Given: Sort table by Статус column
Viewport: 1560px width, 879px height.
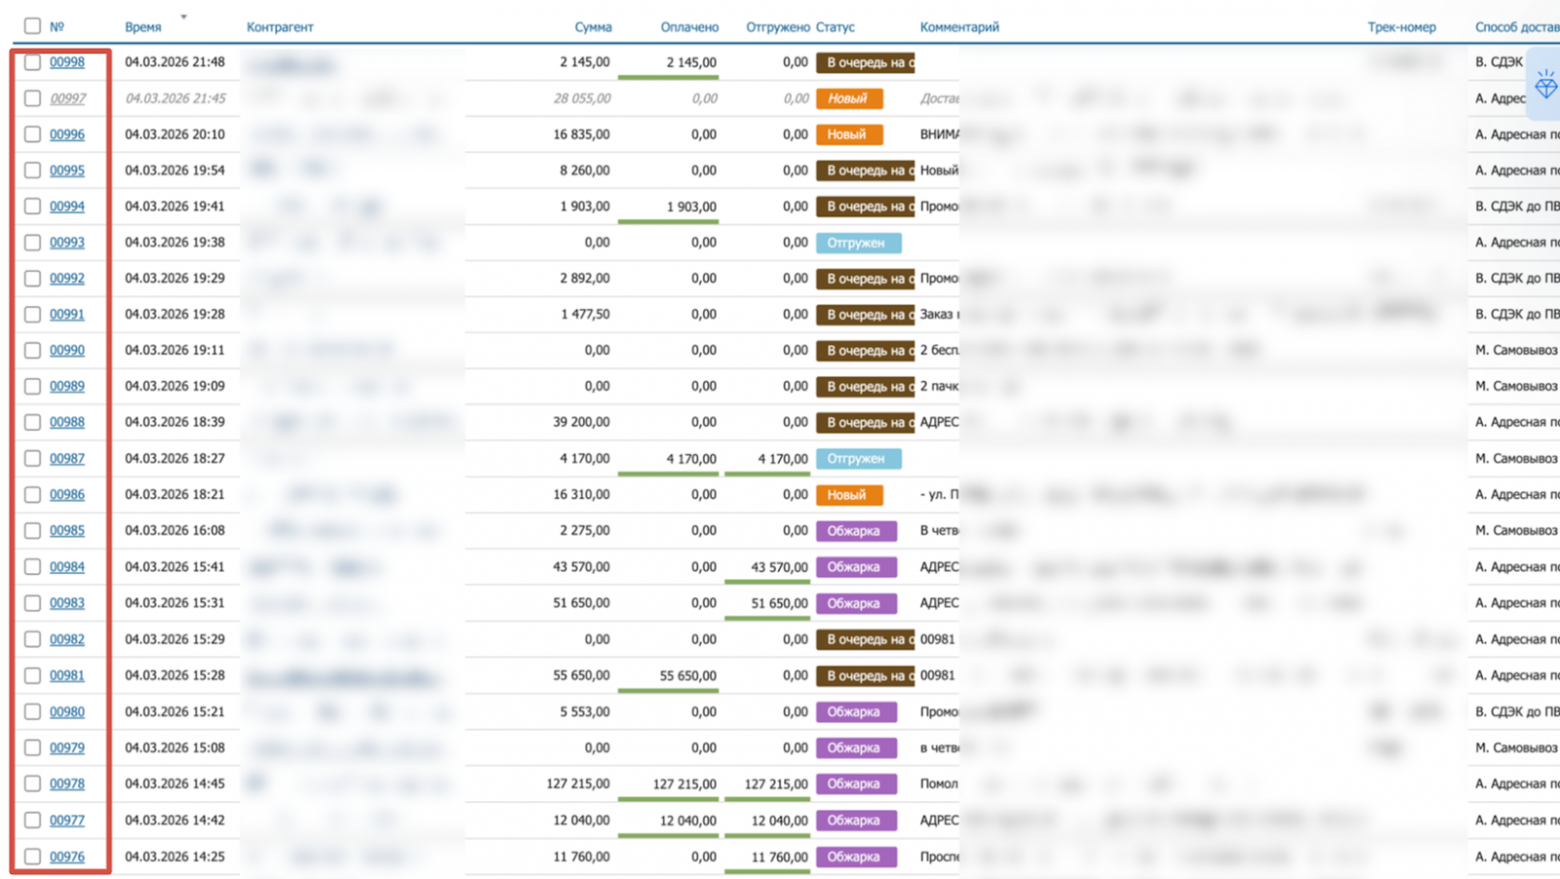Looking at the screenshot, I should 835,27.
